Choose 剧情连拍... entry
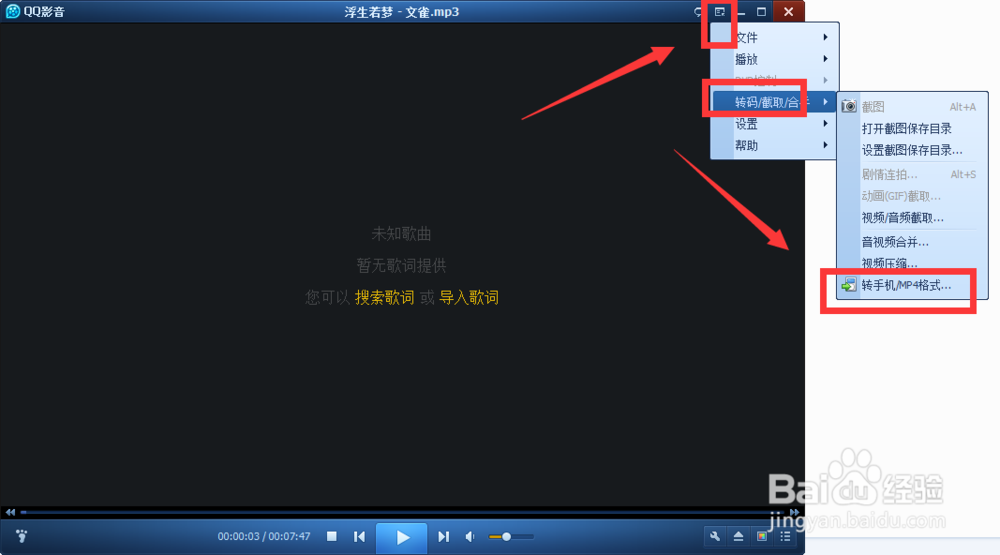Screen dimensions: 1000x555 (x=912, y=174)
